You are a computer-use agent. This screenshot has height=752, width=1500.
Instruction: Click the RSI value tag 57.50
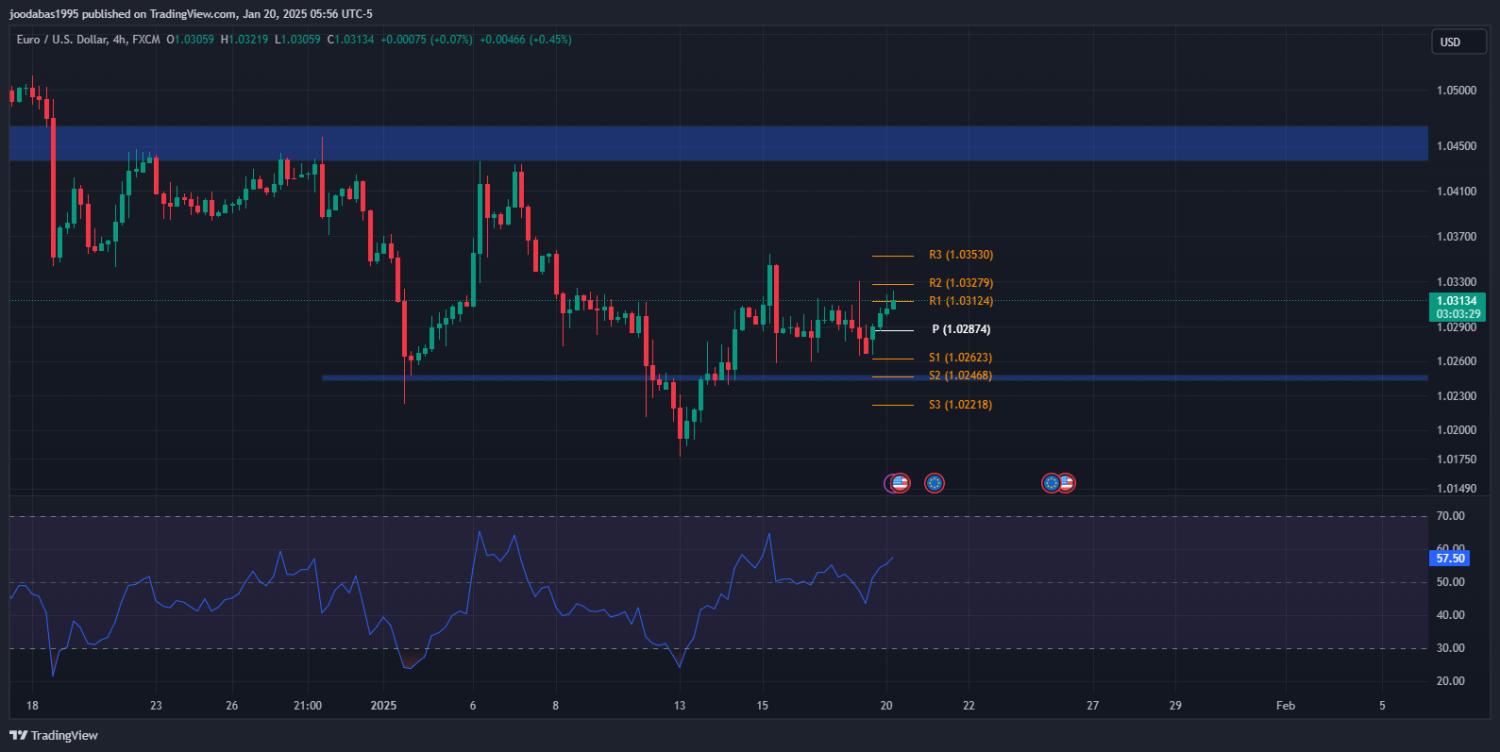click(x=1450, y=559)
